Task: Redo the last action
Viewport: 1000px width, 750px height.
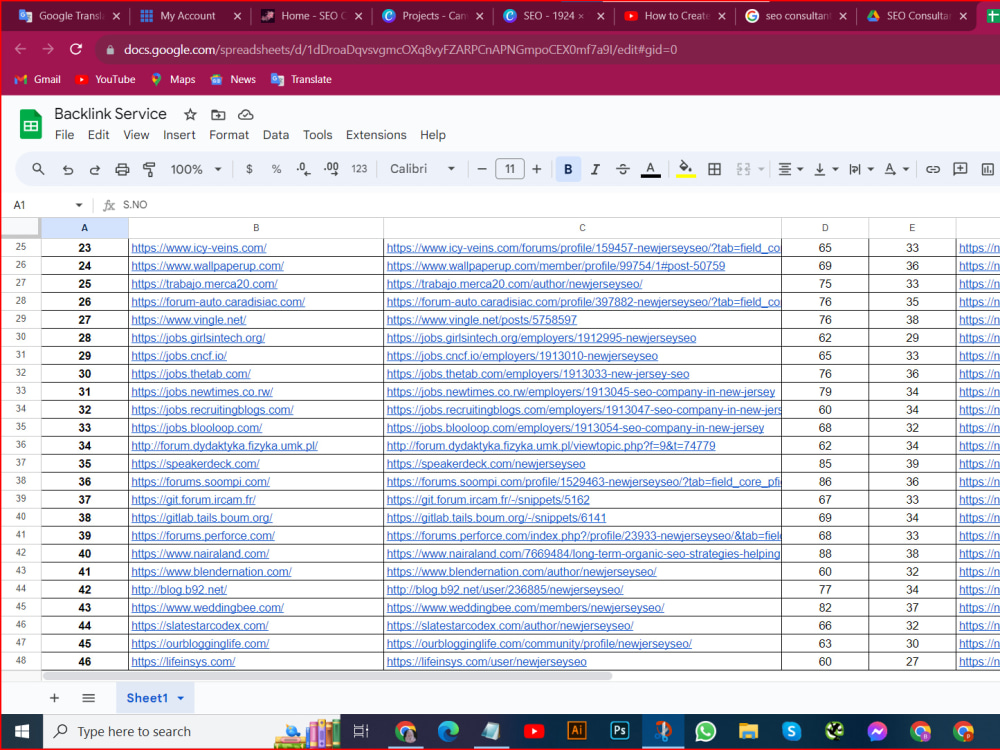Action: [94, 169]
